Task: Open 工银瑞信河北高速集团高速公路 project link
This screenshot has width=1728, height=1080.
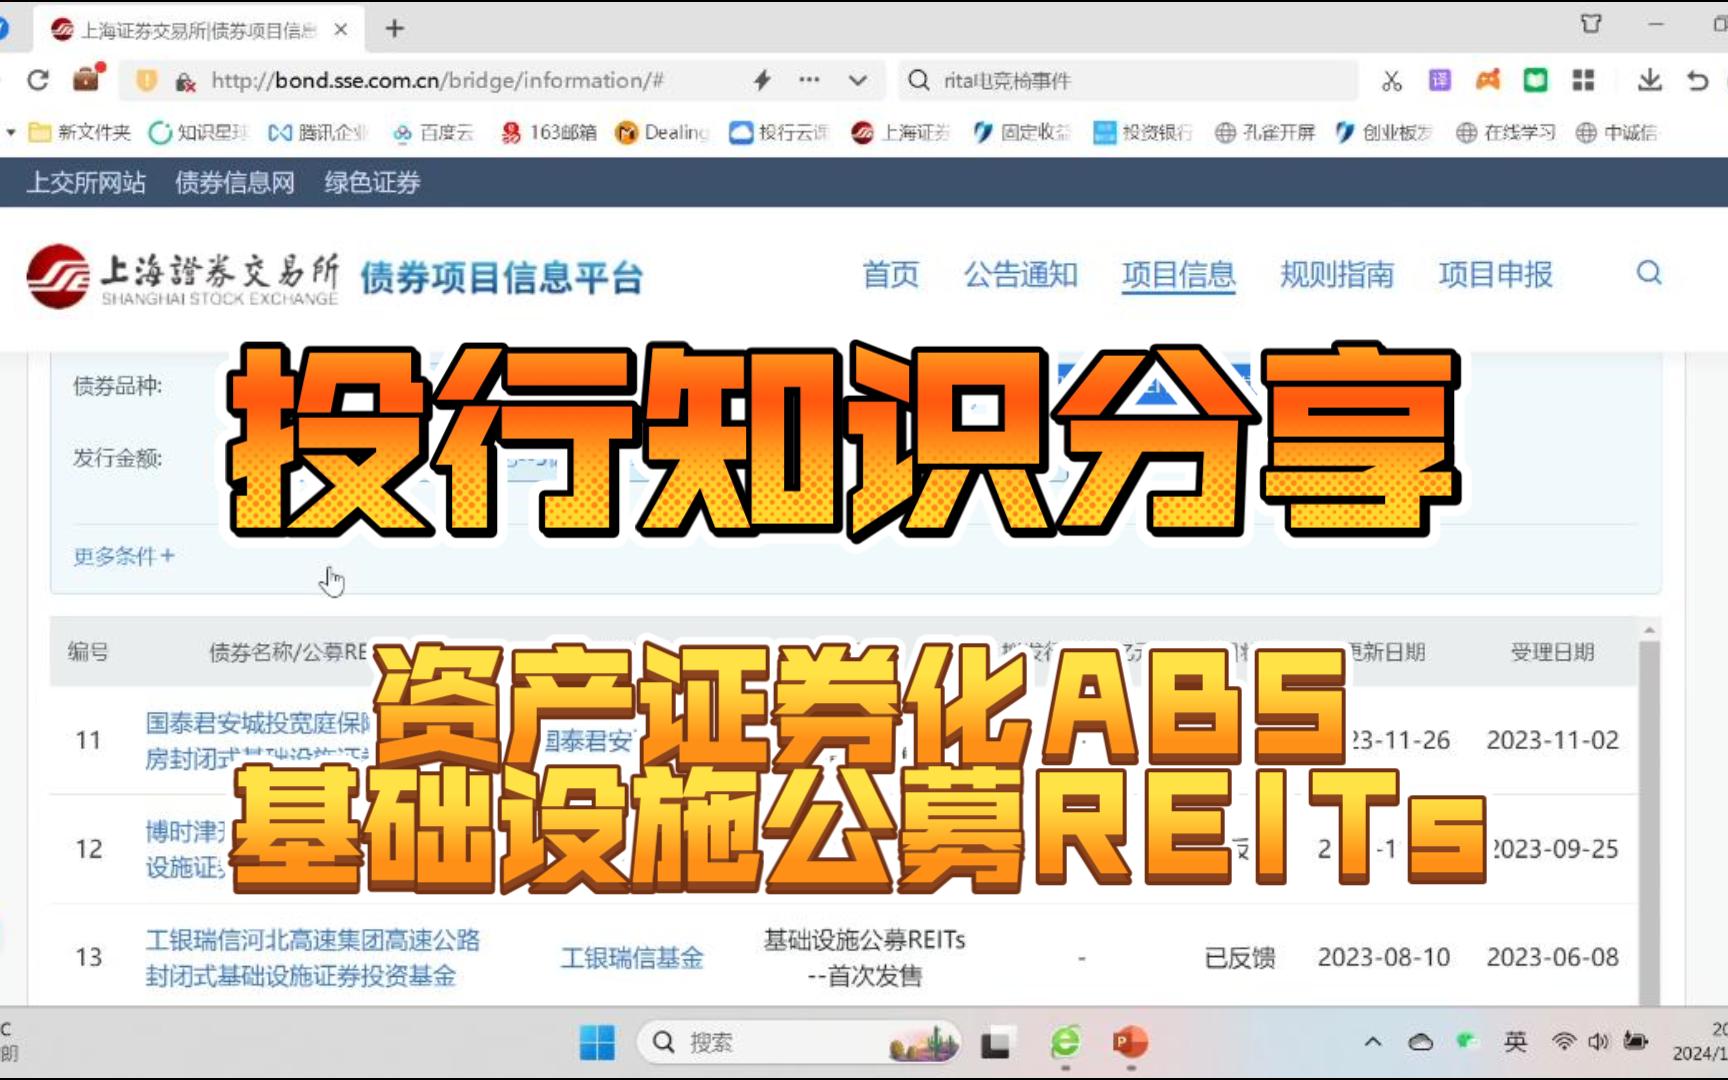Action: pos(312,957)
